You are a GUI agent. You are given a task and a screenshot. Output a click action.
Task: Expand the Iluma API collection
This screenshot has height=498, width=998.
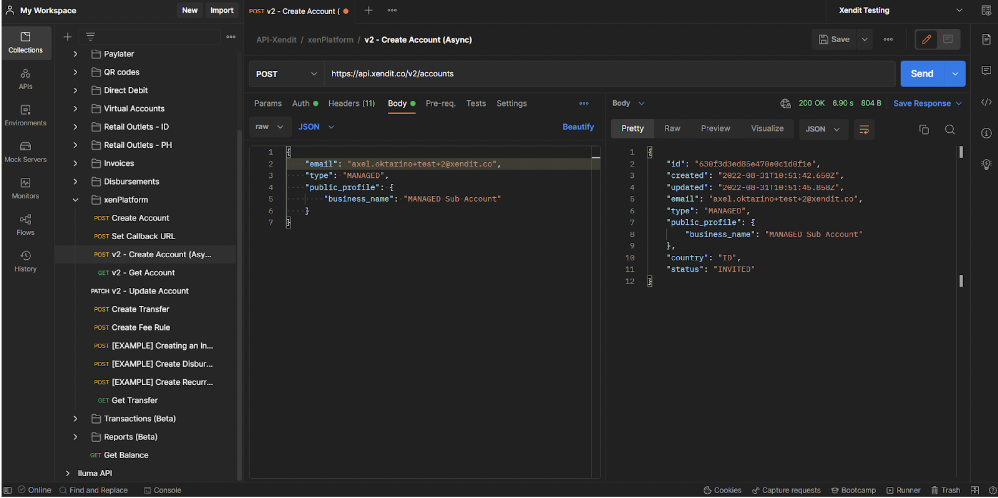point(67,473)
